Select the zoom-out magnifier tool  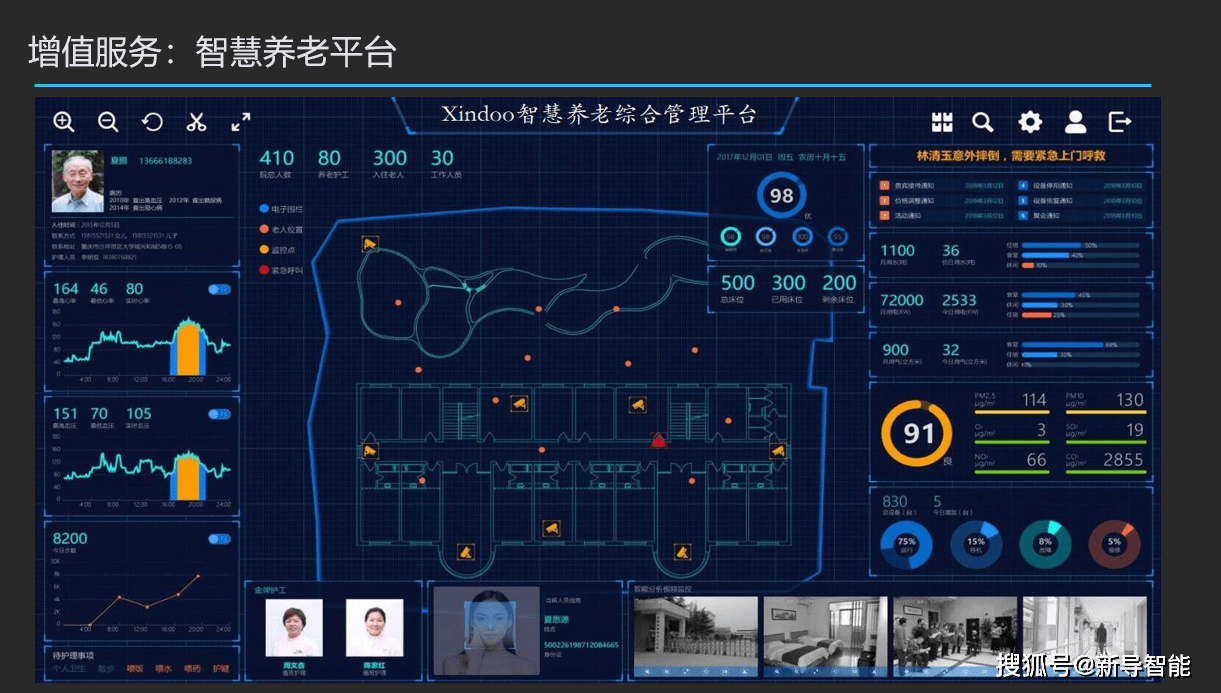[108, 121]
